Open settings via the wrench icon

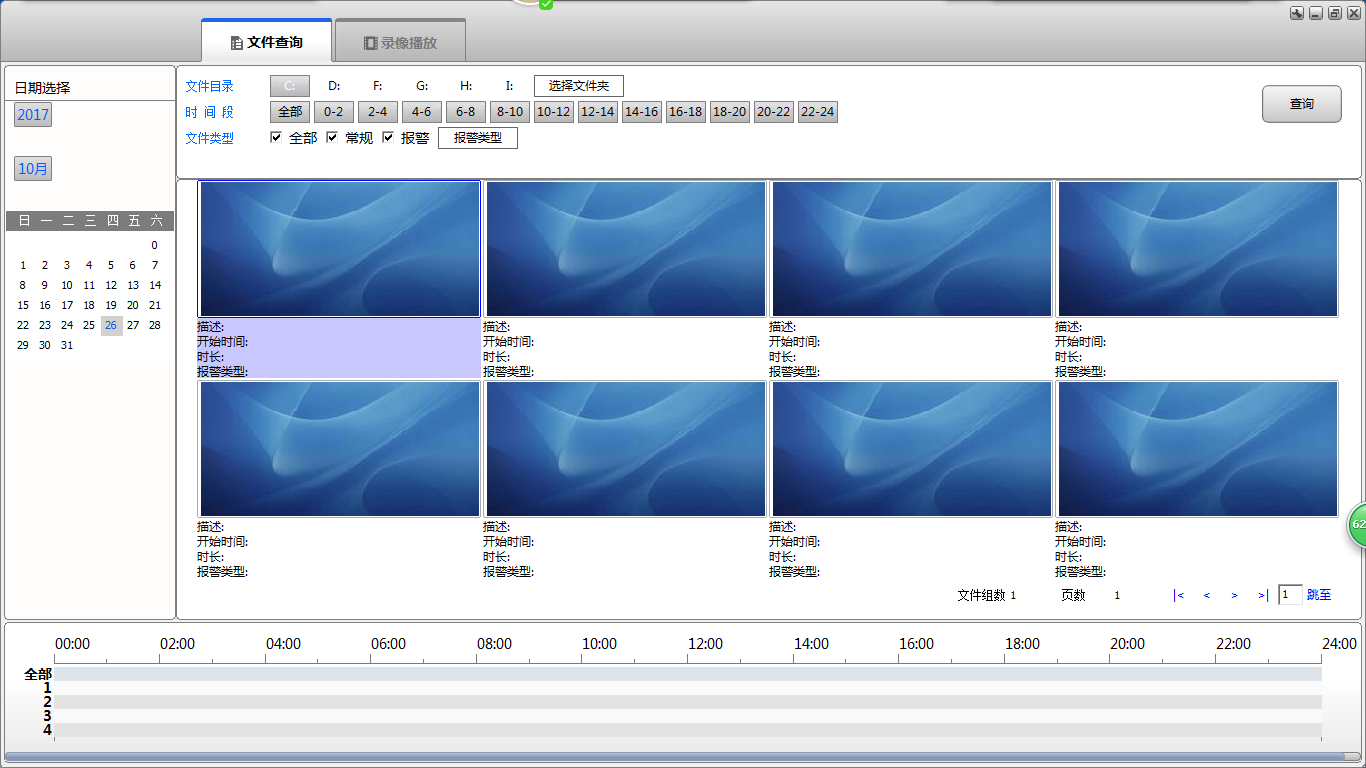click(x=1297, y=13)
